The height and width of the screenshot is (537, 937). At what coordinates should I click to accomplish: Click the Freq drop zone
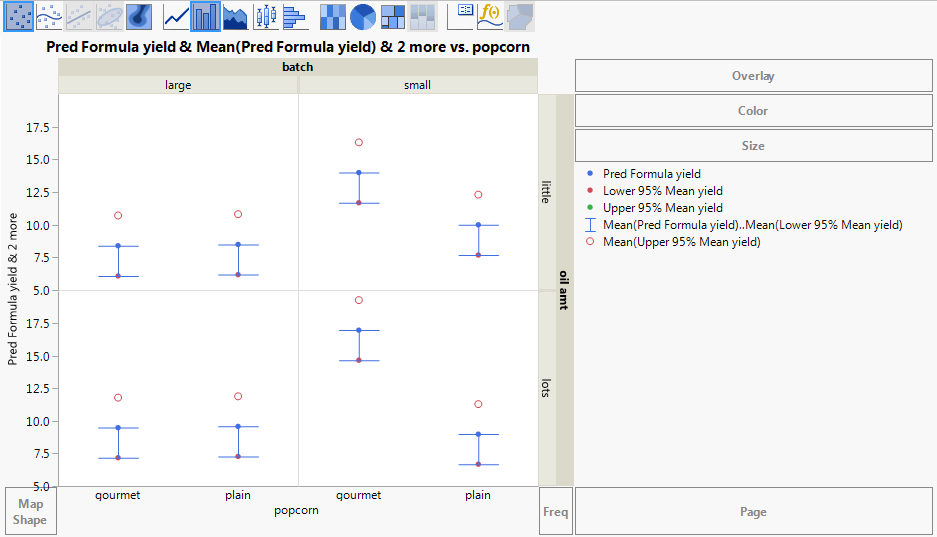point(556,511)
